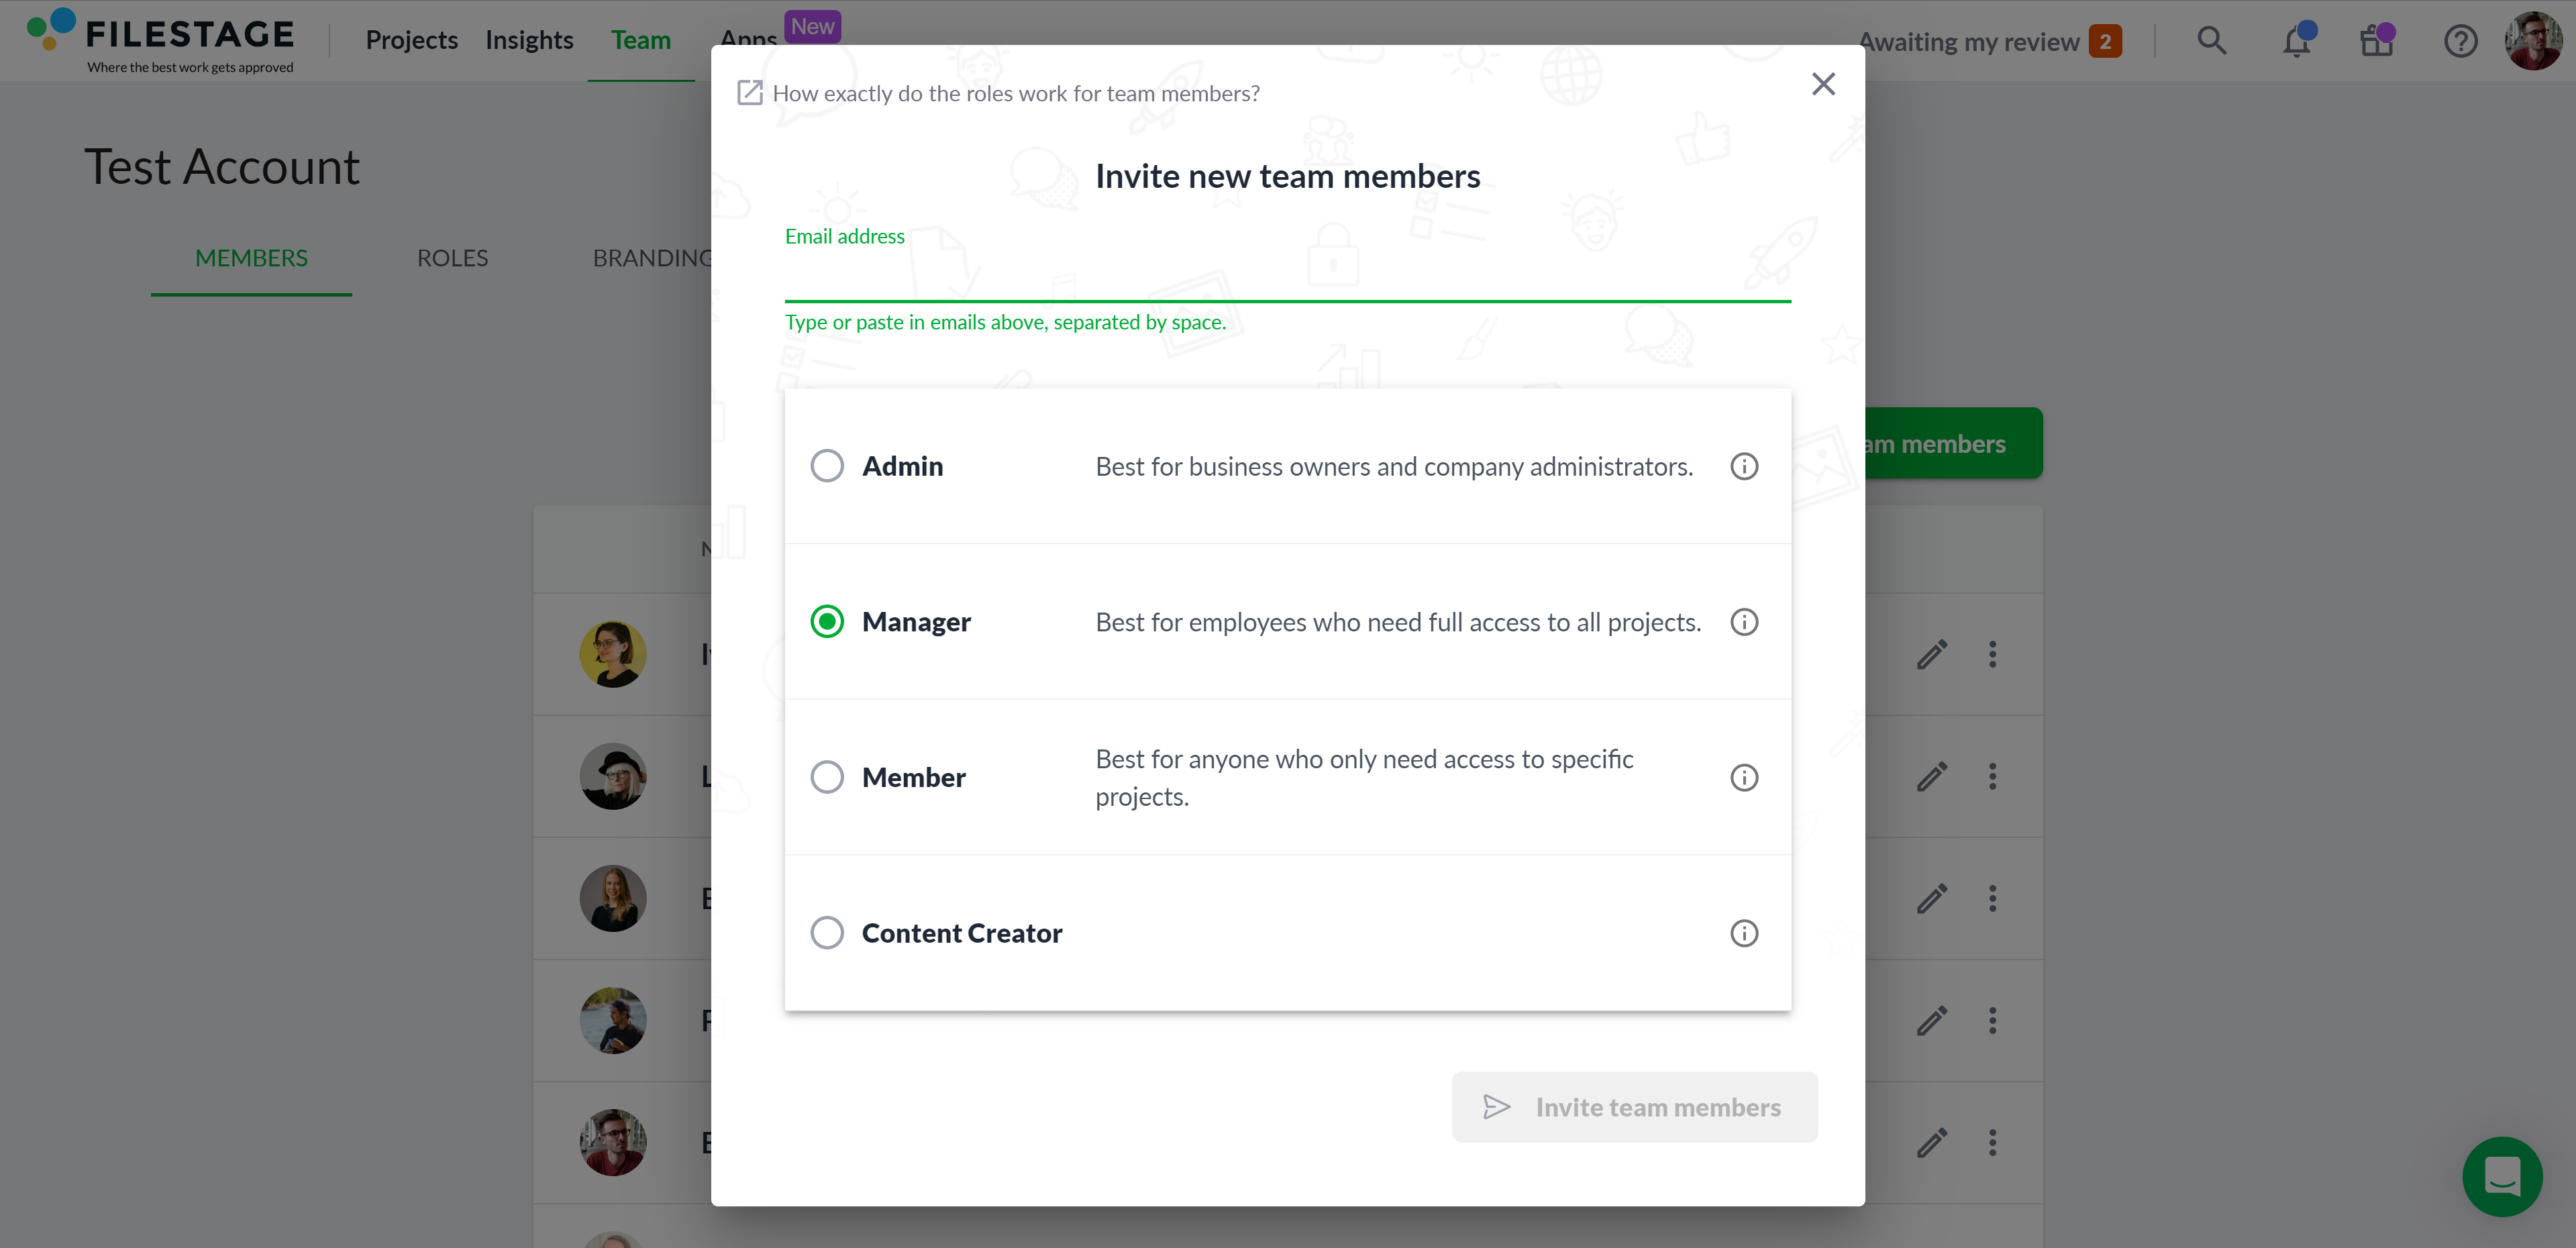Screen dimensions: 2576x1248
Task: Show info for the Admin role
Action: 1744,466
